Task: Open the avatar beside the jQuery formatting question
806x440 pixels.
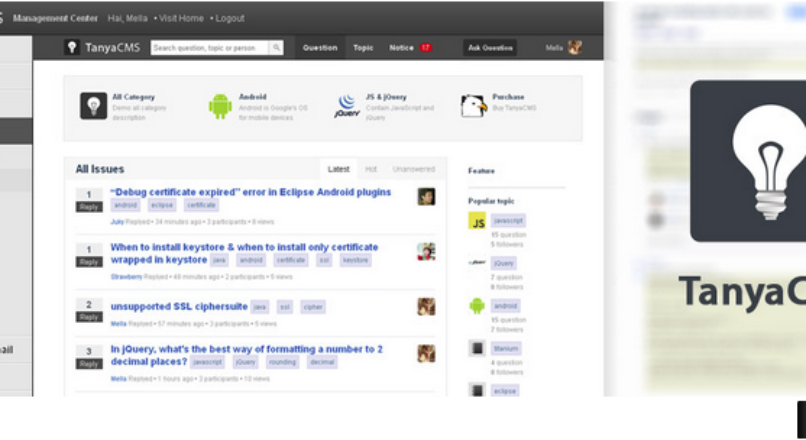Action: (426, 354)
